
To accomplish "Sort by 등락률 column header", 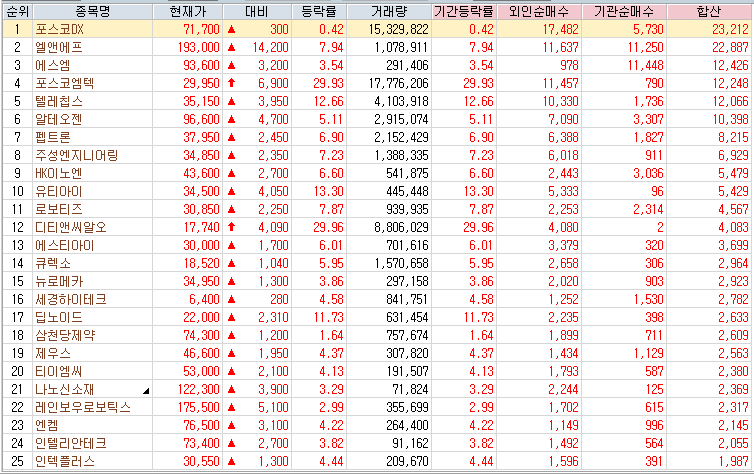I will point(319,11).
